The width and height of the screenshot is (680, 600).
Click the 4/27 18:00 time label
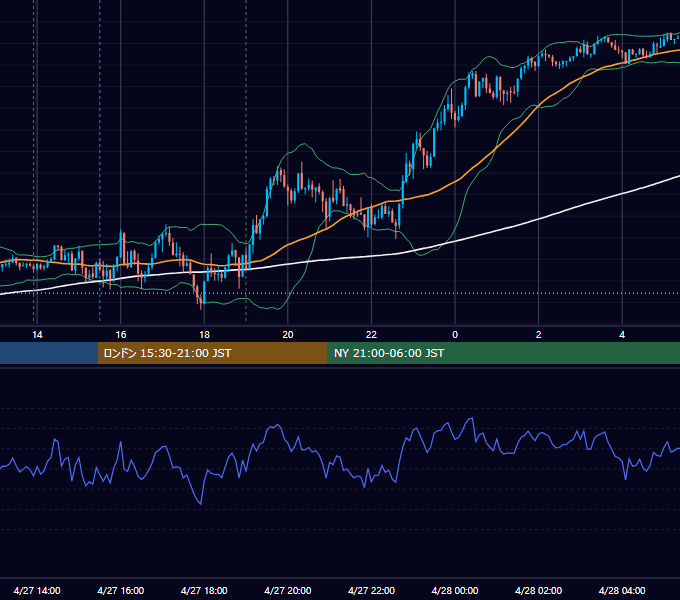pyautogui.click(x=204, y=590)
